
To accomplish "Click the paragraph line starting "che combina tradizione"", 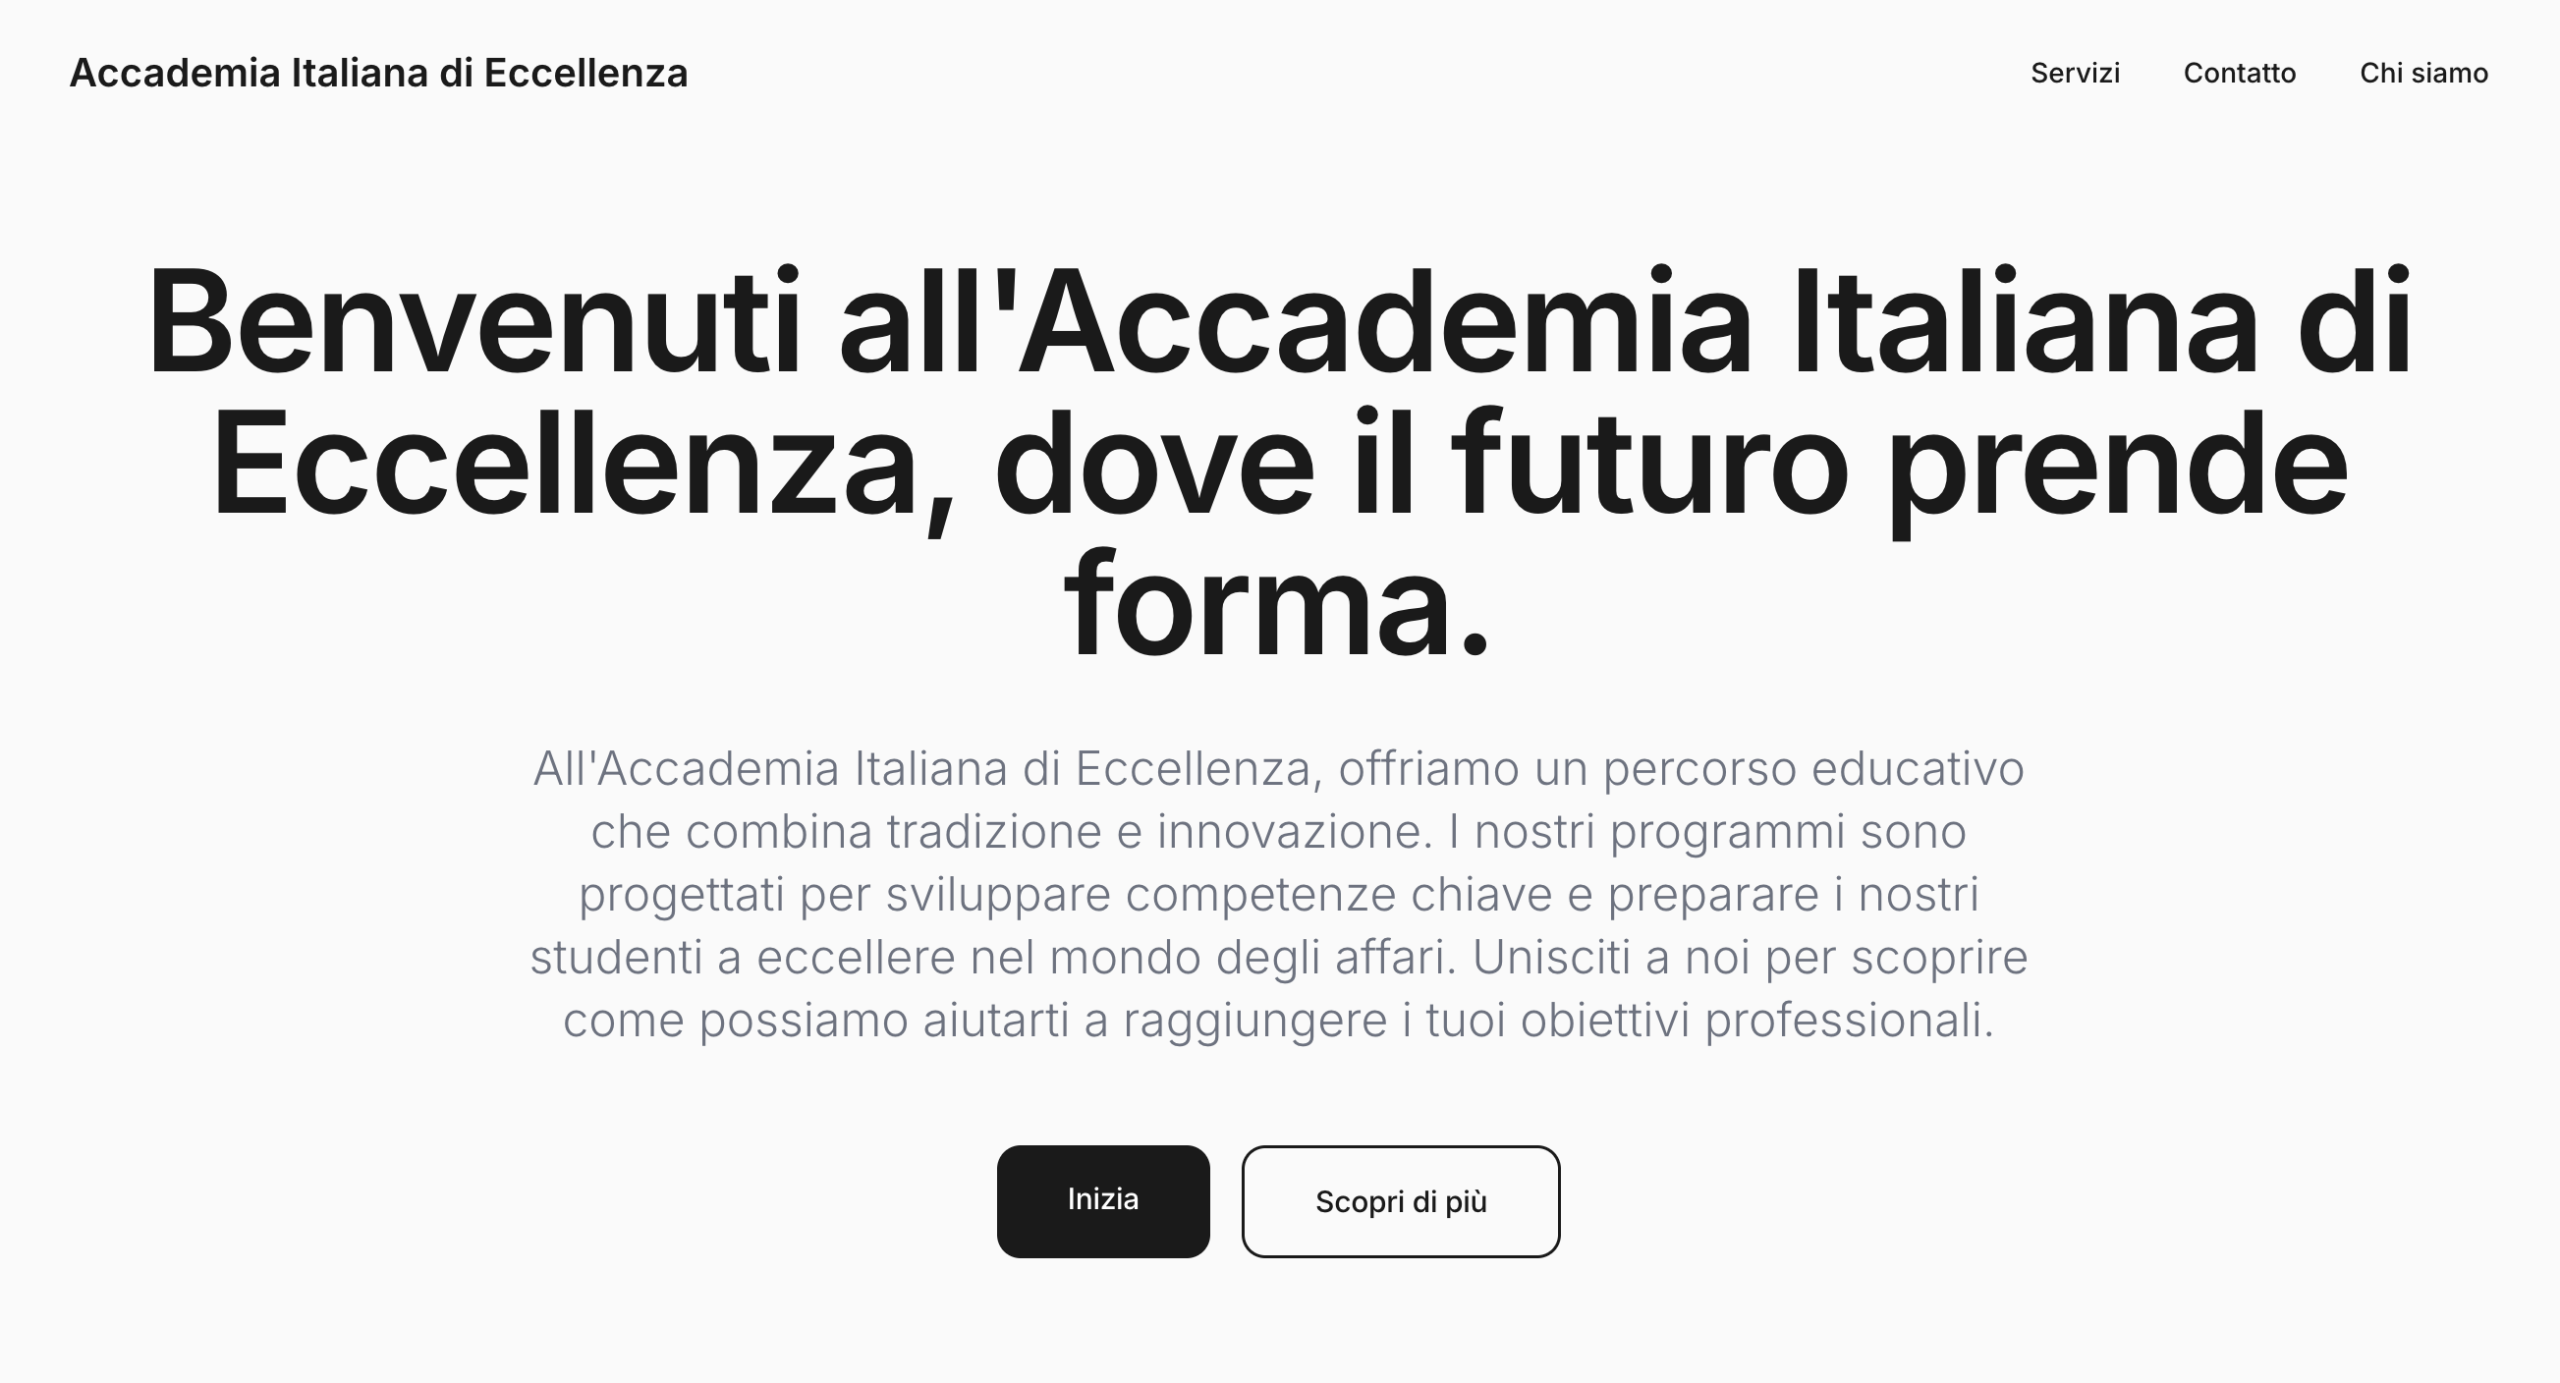I will tap(1278, 832).
